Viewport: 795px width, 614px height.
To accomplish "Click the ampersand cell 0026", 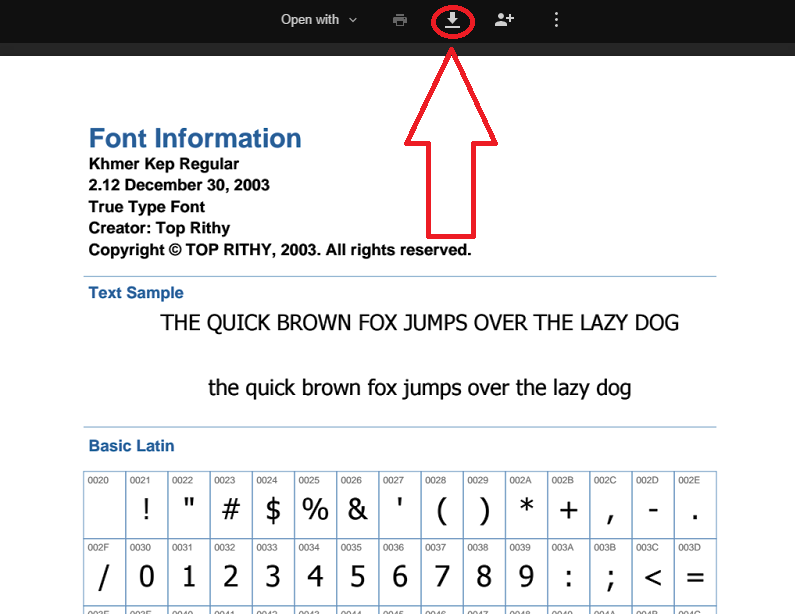I will point(357,505).
